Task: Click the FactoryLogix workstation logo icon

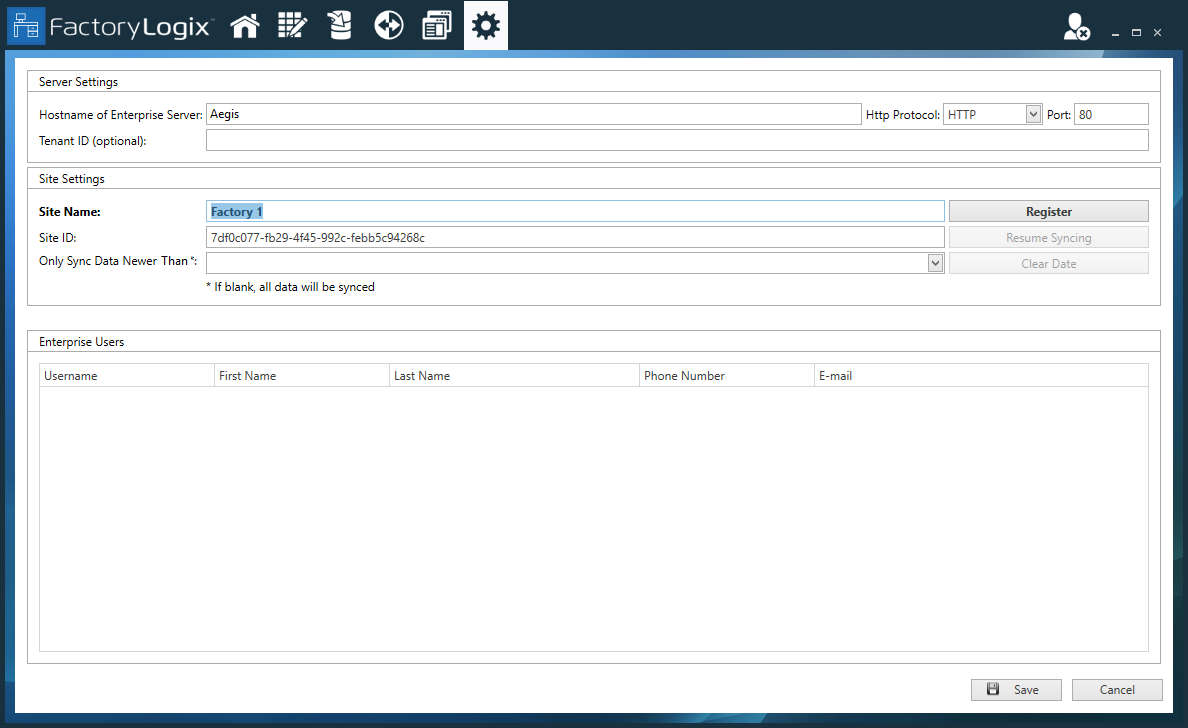Action: pyautogui.click(x=26, y=25)
